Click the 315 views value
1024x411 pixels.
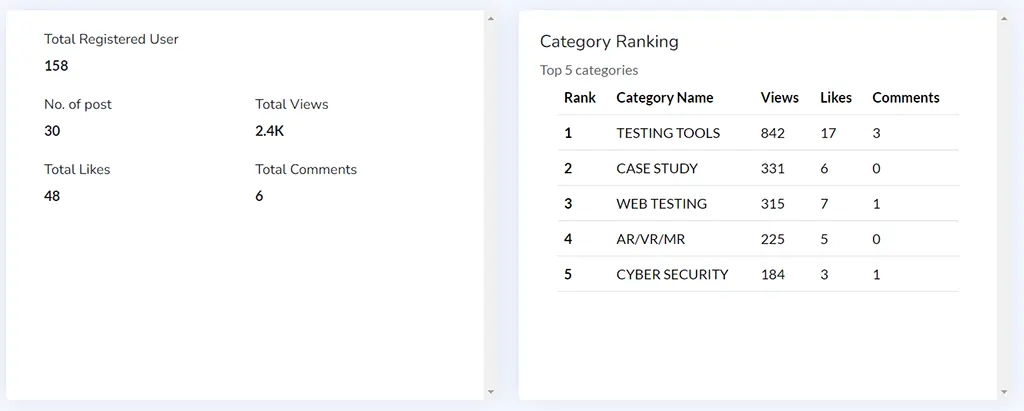pyautogui.click(x=773, y=203)
